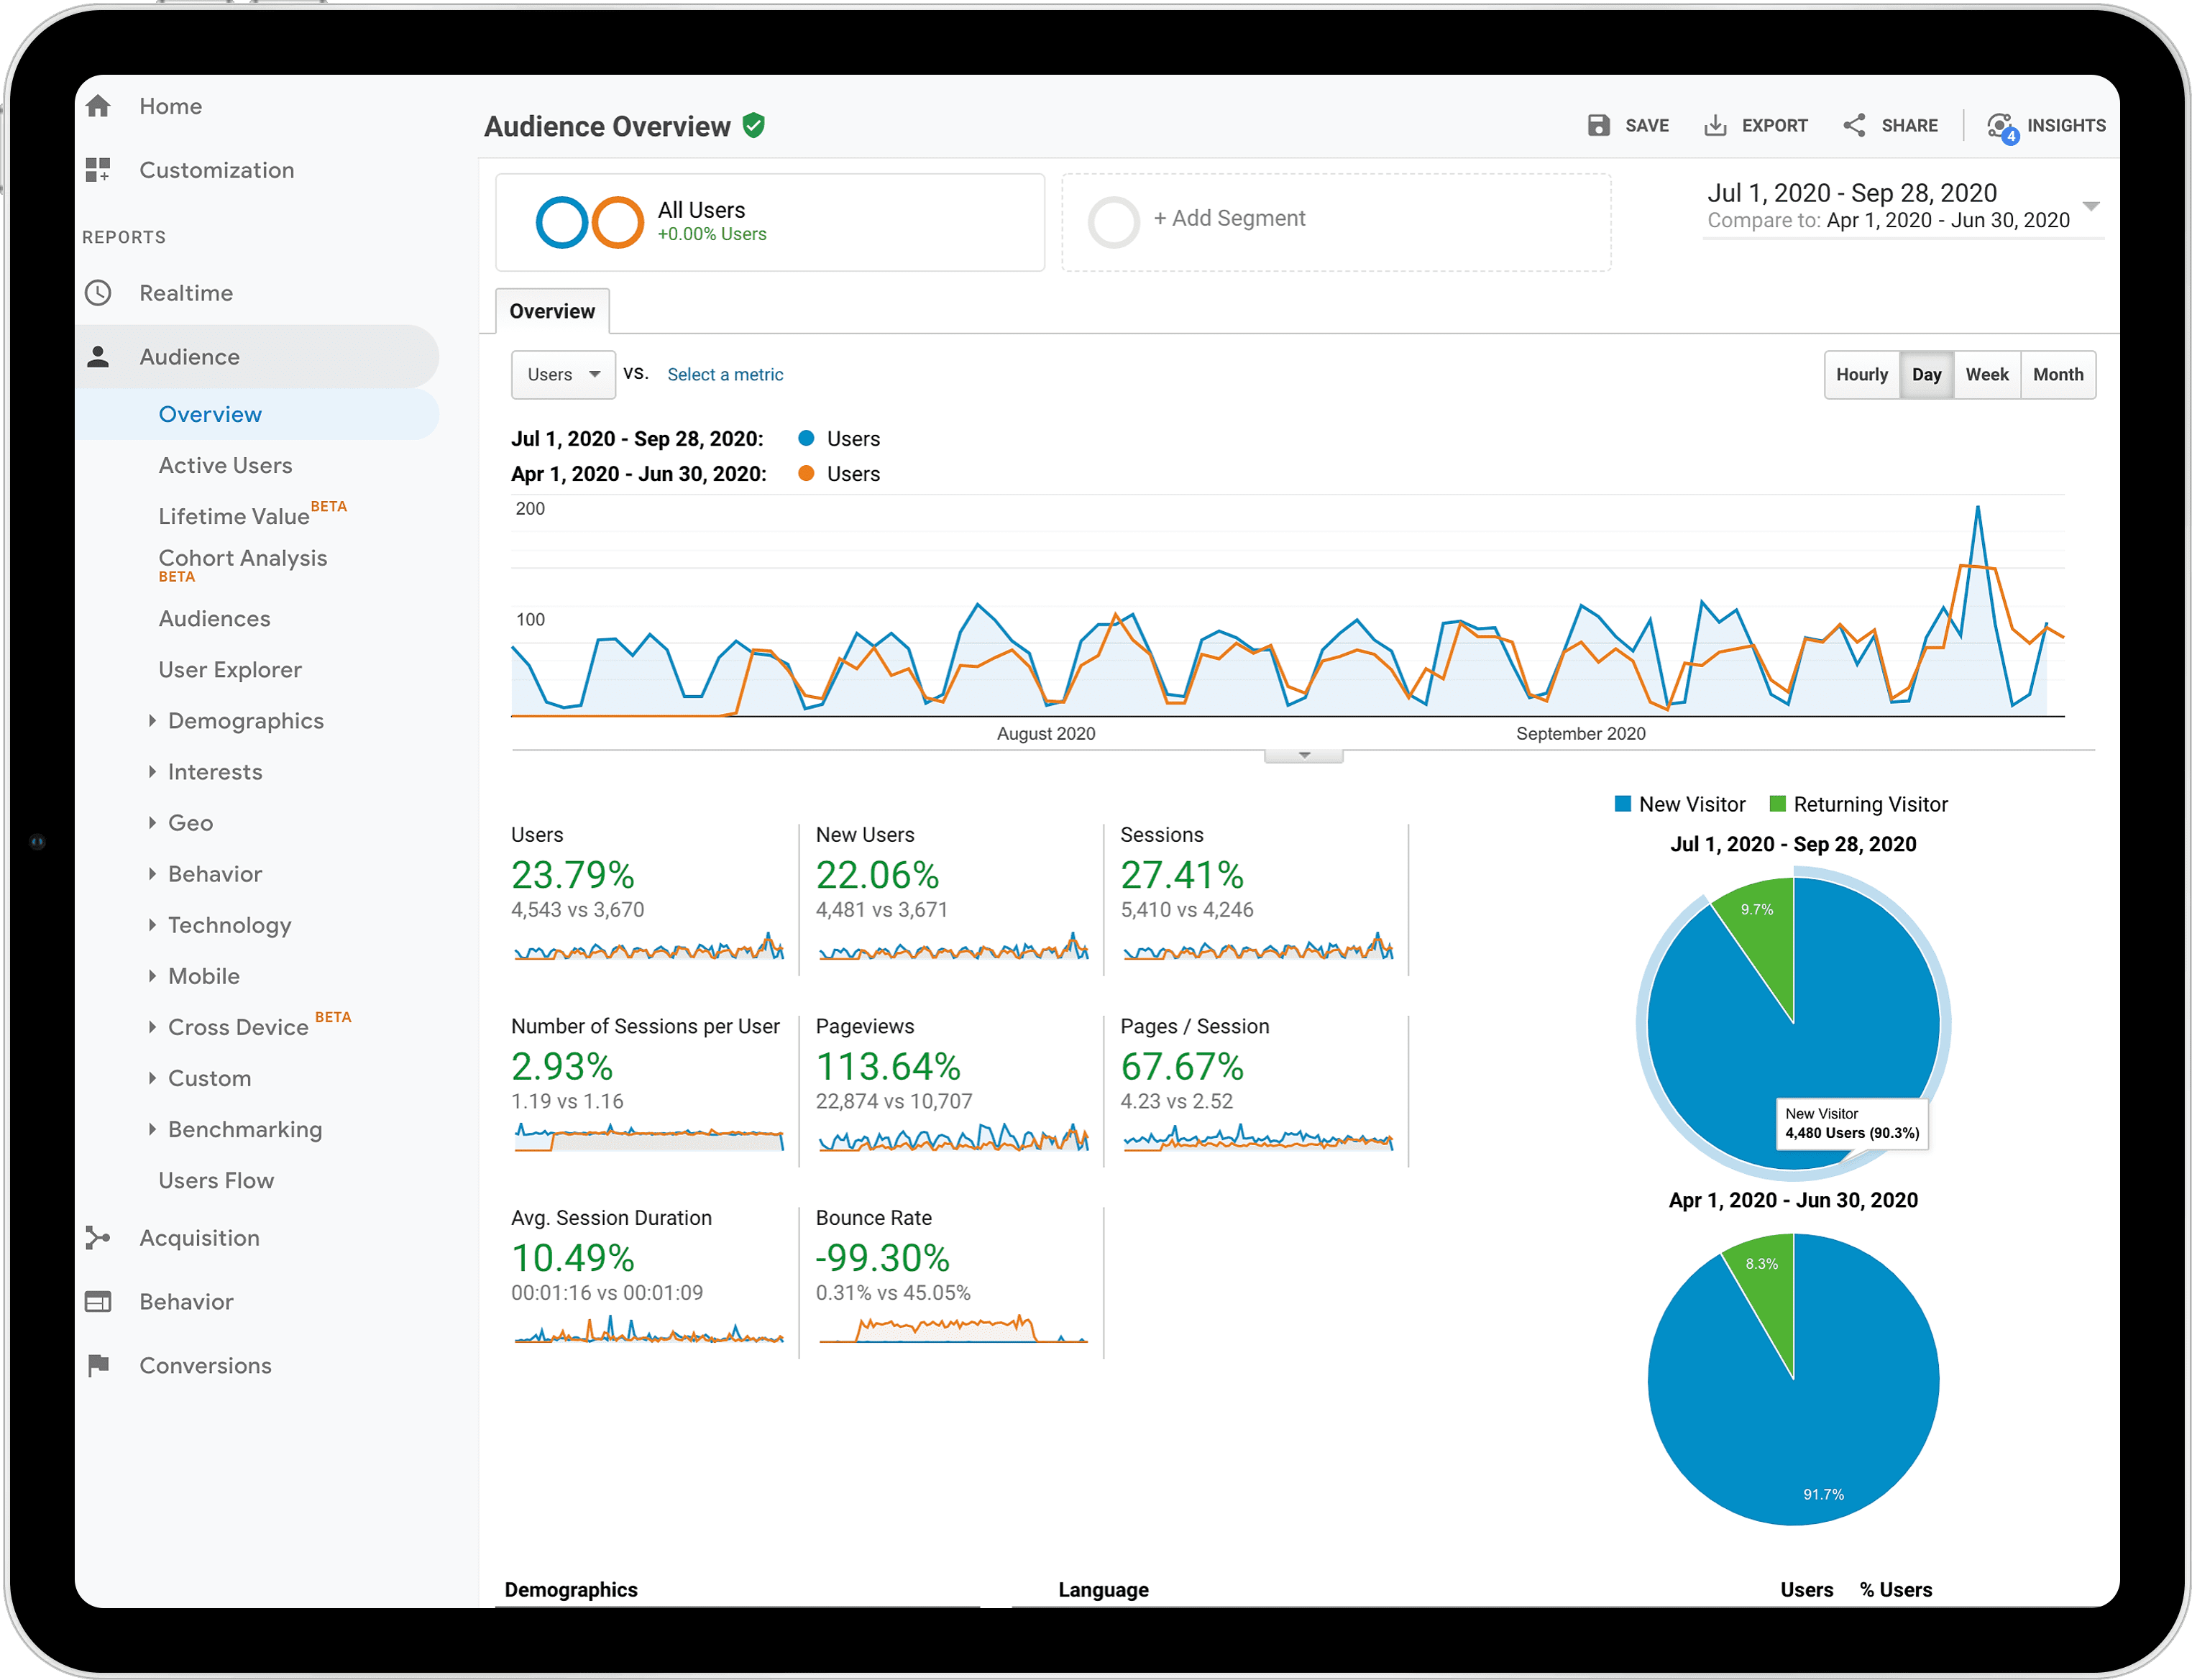Open Audiences report
The image size is (2192, 1680).
pyautogui.click(x=214, y=619)
